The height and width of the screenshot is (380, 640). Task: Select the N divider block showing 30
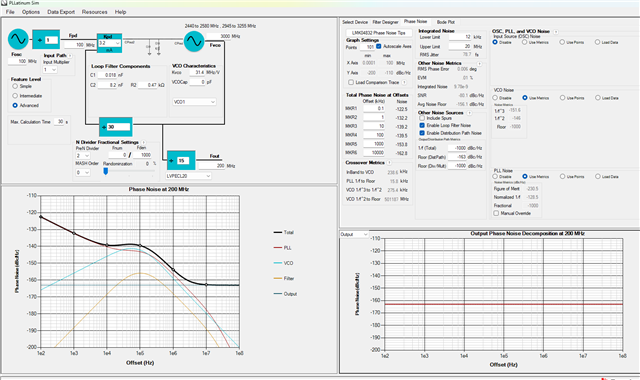(x=116, y=127)
